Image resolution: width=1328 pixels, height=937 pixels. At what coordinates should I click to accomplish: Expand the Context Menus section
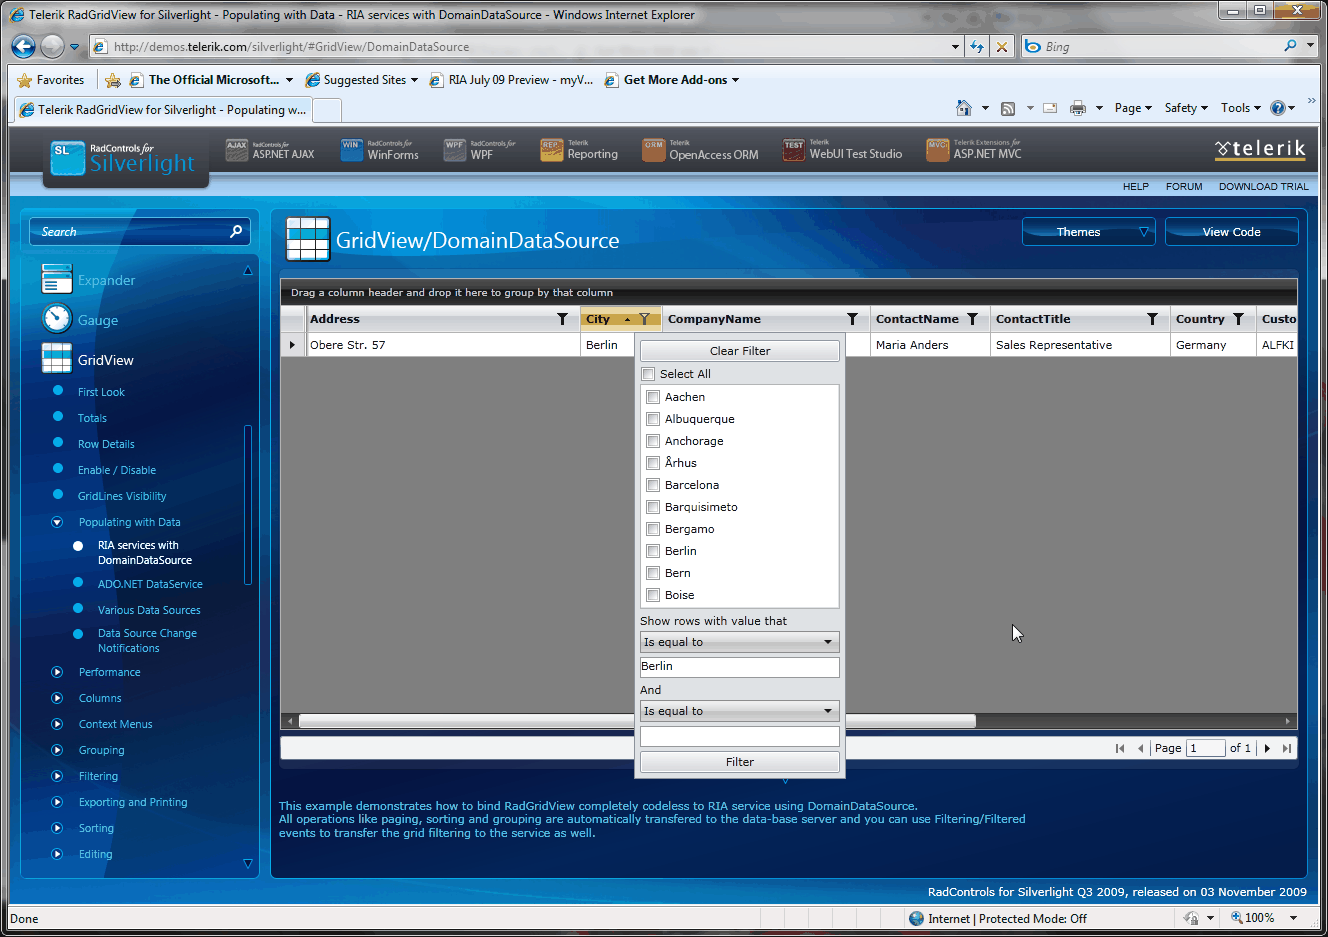[57, 724]
